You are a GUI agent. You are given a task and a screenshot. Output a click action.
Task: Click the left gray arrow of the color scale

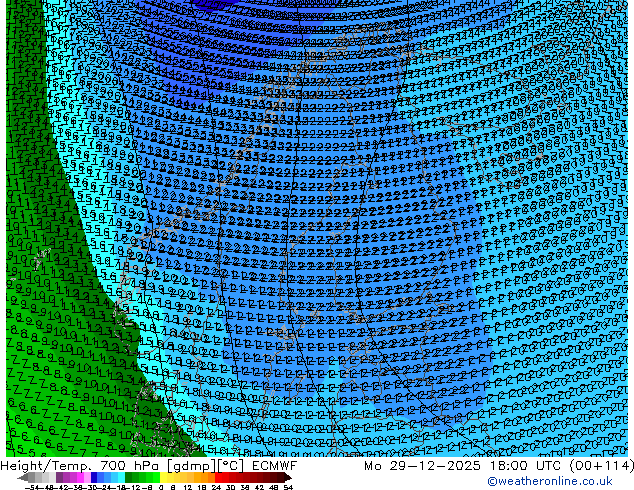pyautogui.click(x=22, y=477)
